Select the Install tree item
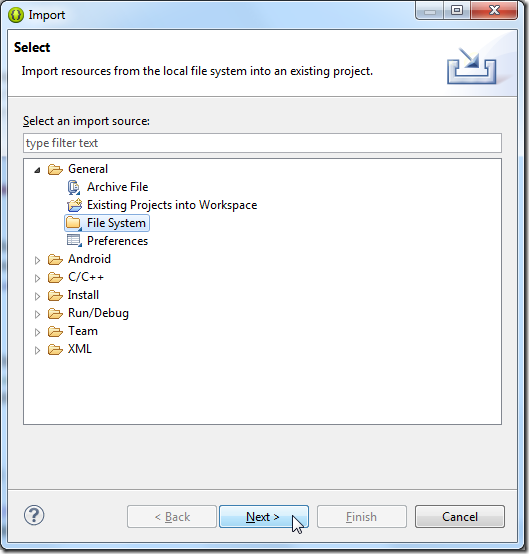Viewport: 529px width, 554px height. [x=83, y=295]
